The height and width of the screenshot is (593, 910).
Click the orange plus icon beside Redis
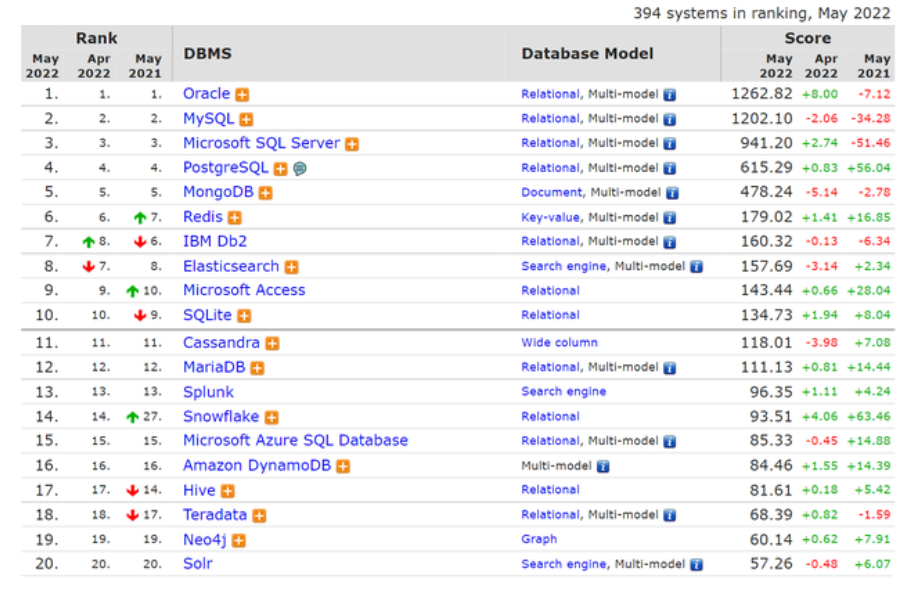pos(234,218)
